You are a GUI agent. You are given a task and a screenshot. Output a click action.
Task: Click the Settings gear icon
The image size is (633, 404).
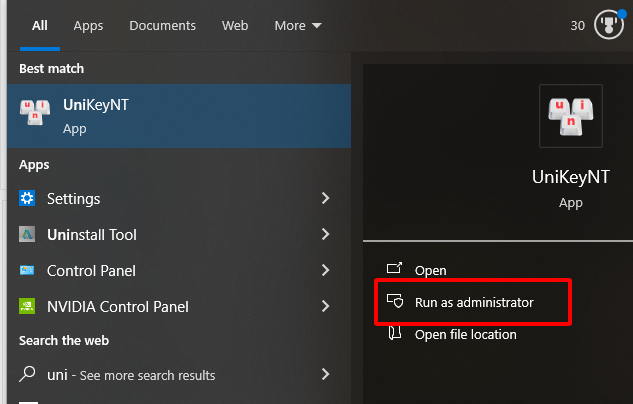click(27, 198)
